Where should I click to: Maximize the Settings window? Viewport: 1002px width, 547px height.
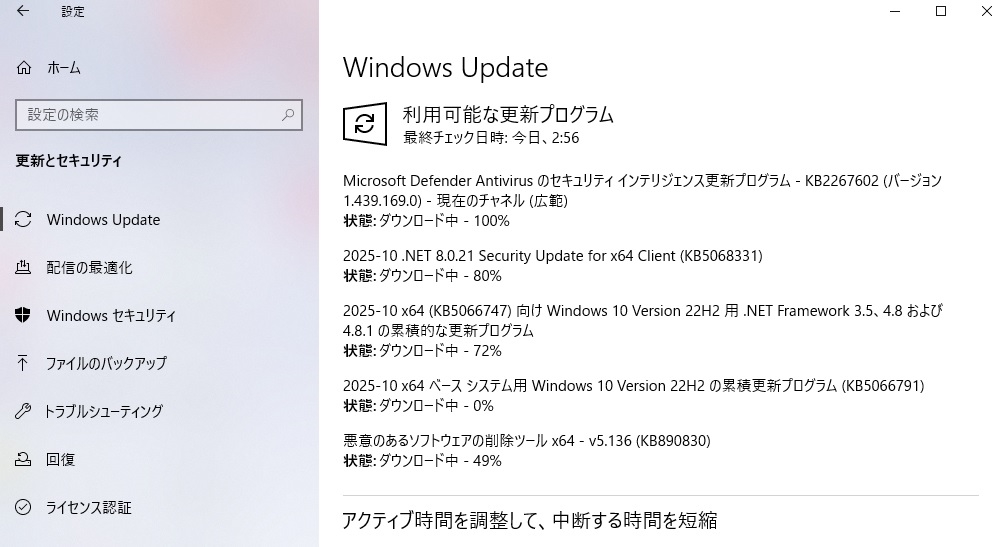coord(940,12)
